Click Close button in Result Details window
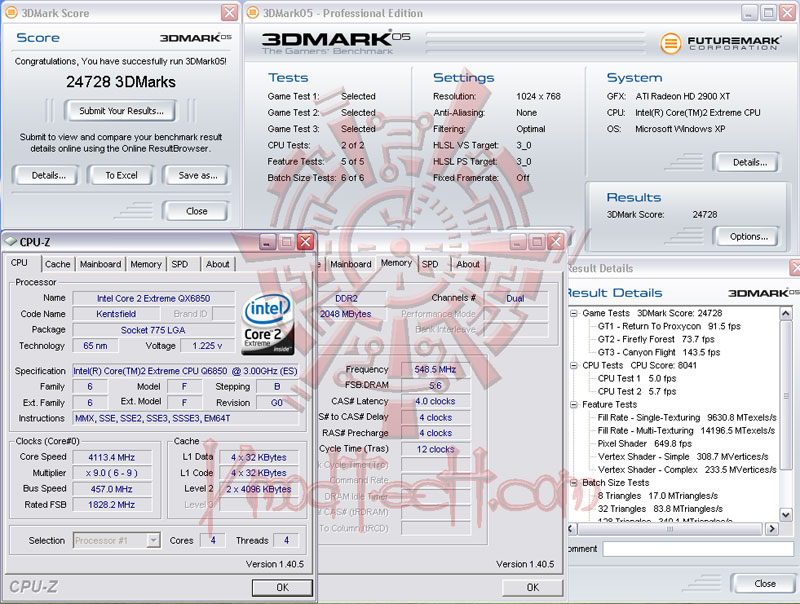The width and height of the screenshot is (800, 604). [764, 584]
